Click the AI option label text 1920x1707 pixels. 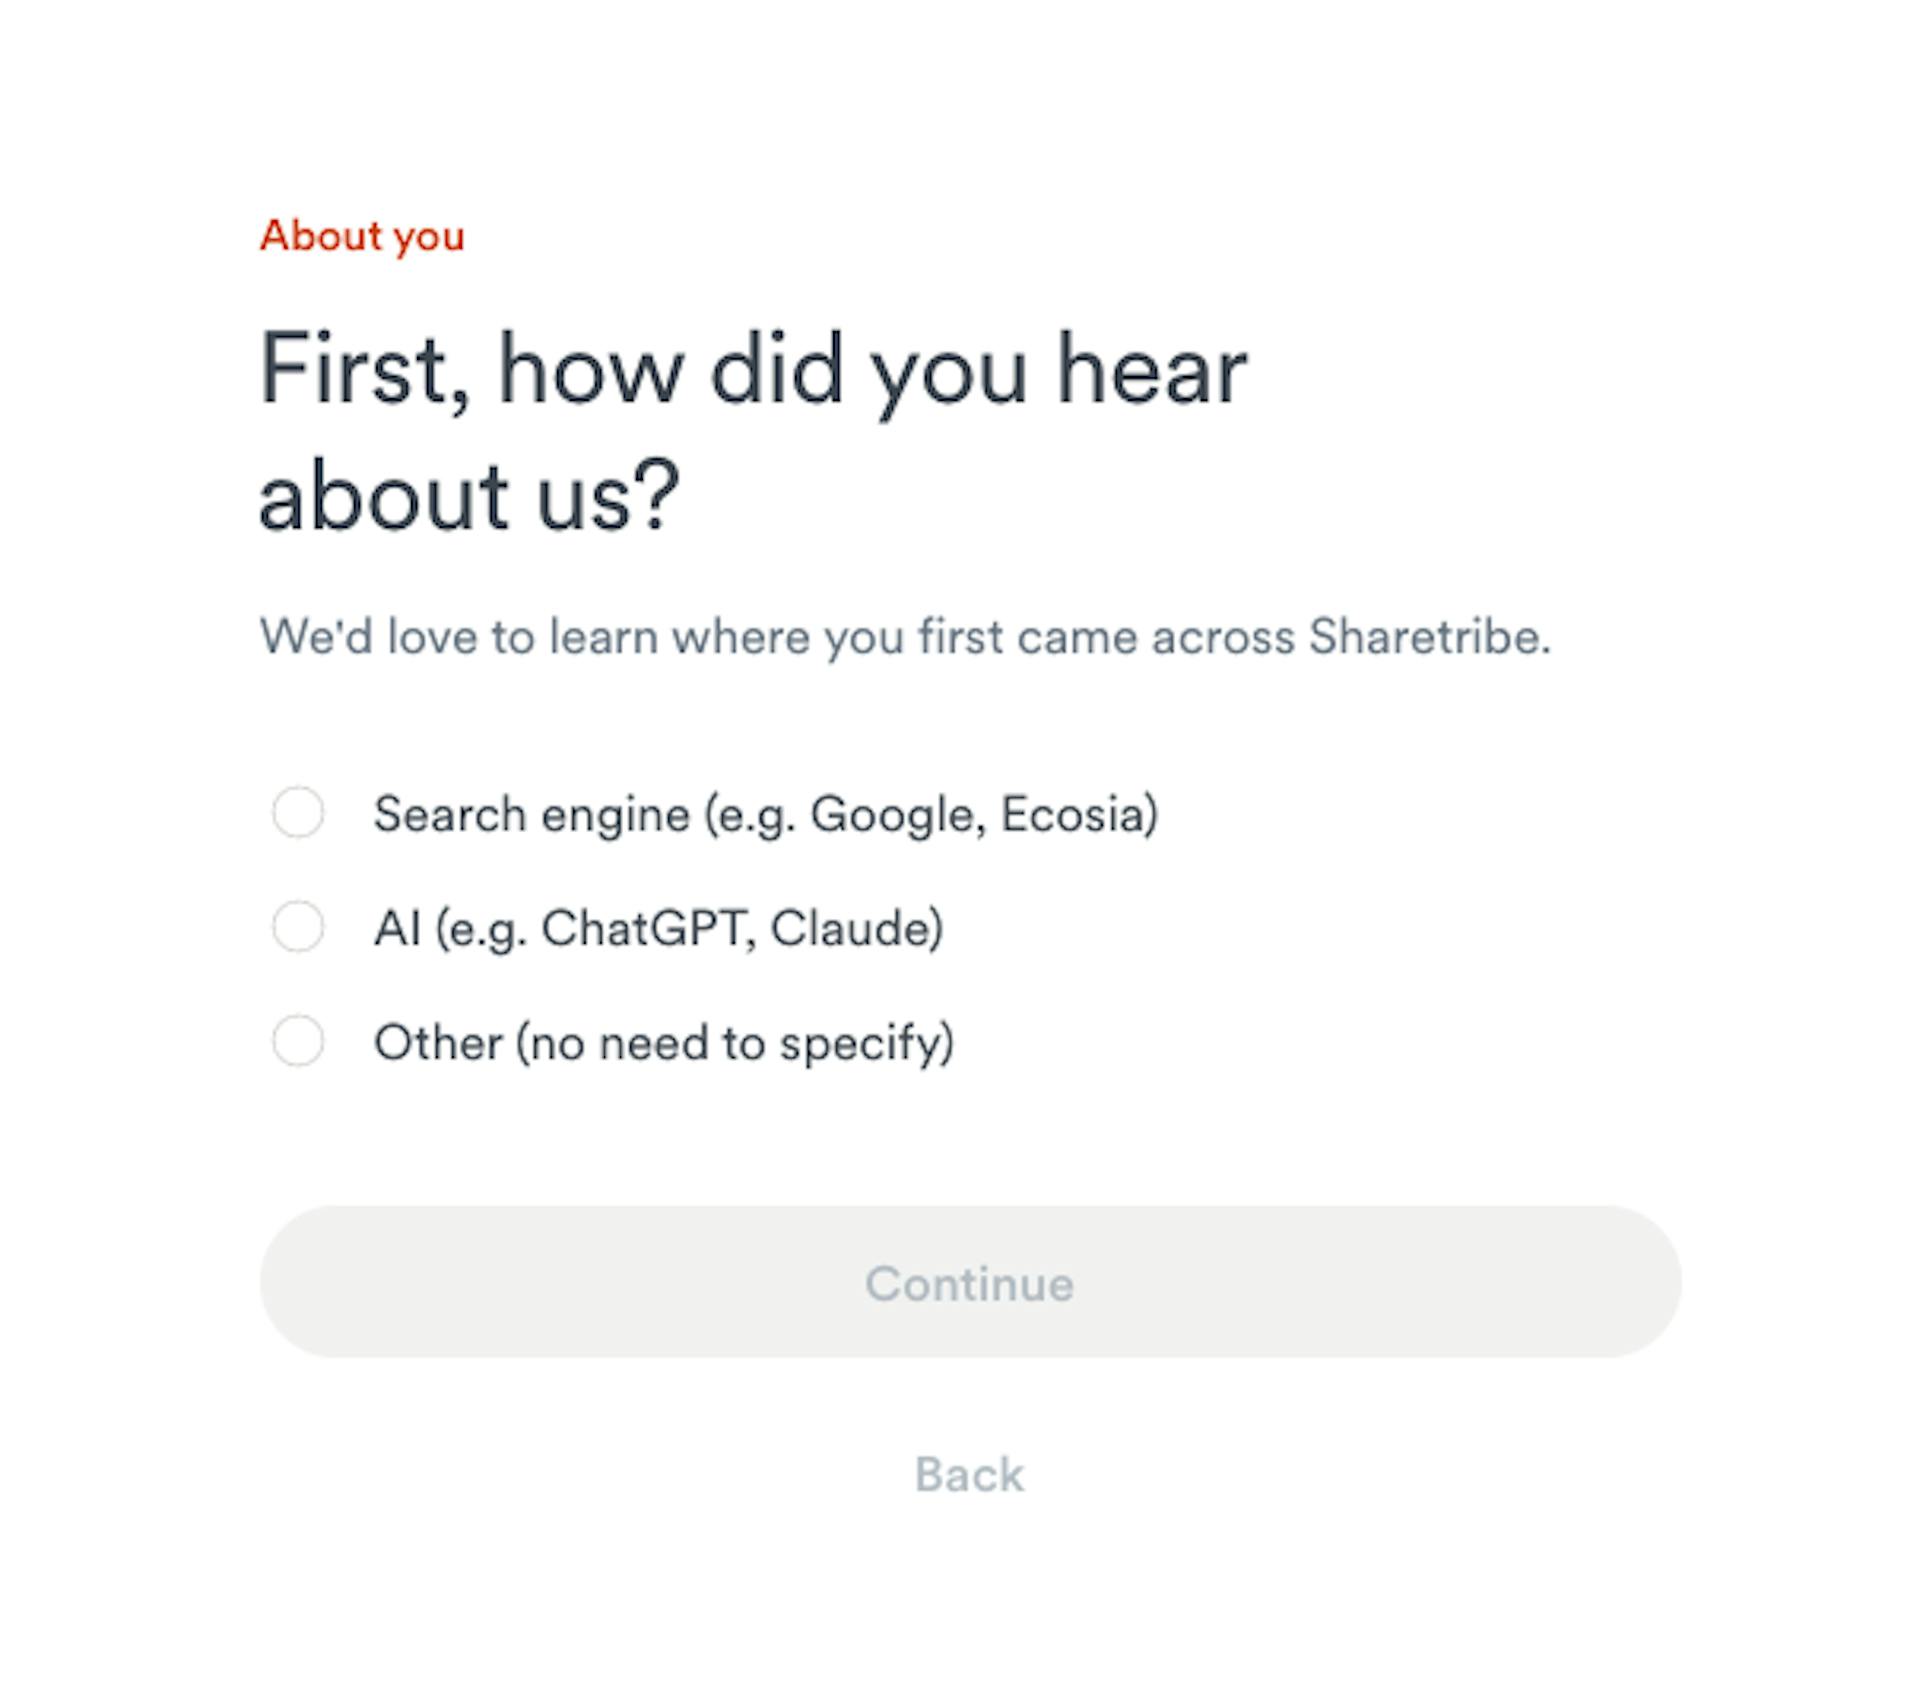point(658,928)
